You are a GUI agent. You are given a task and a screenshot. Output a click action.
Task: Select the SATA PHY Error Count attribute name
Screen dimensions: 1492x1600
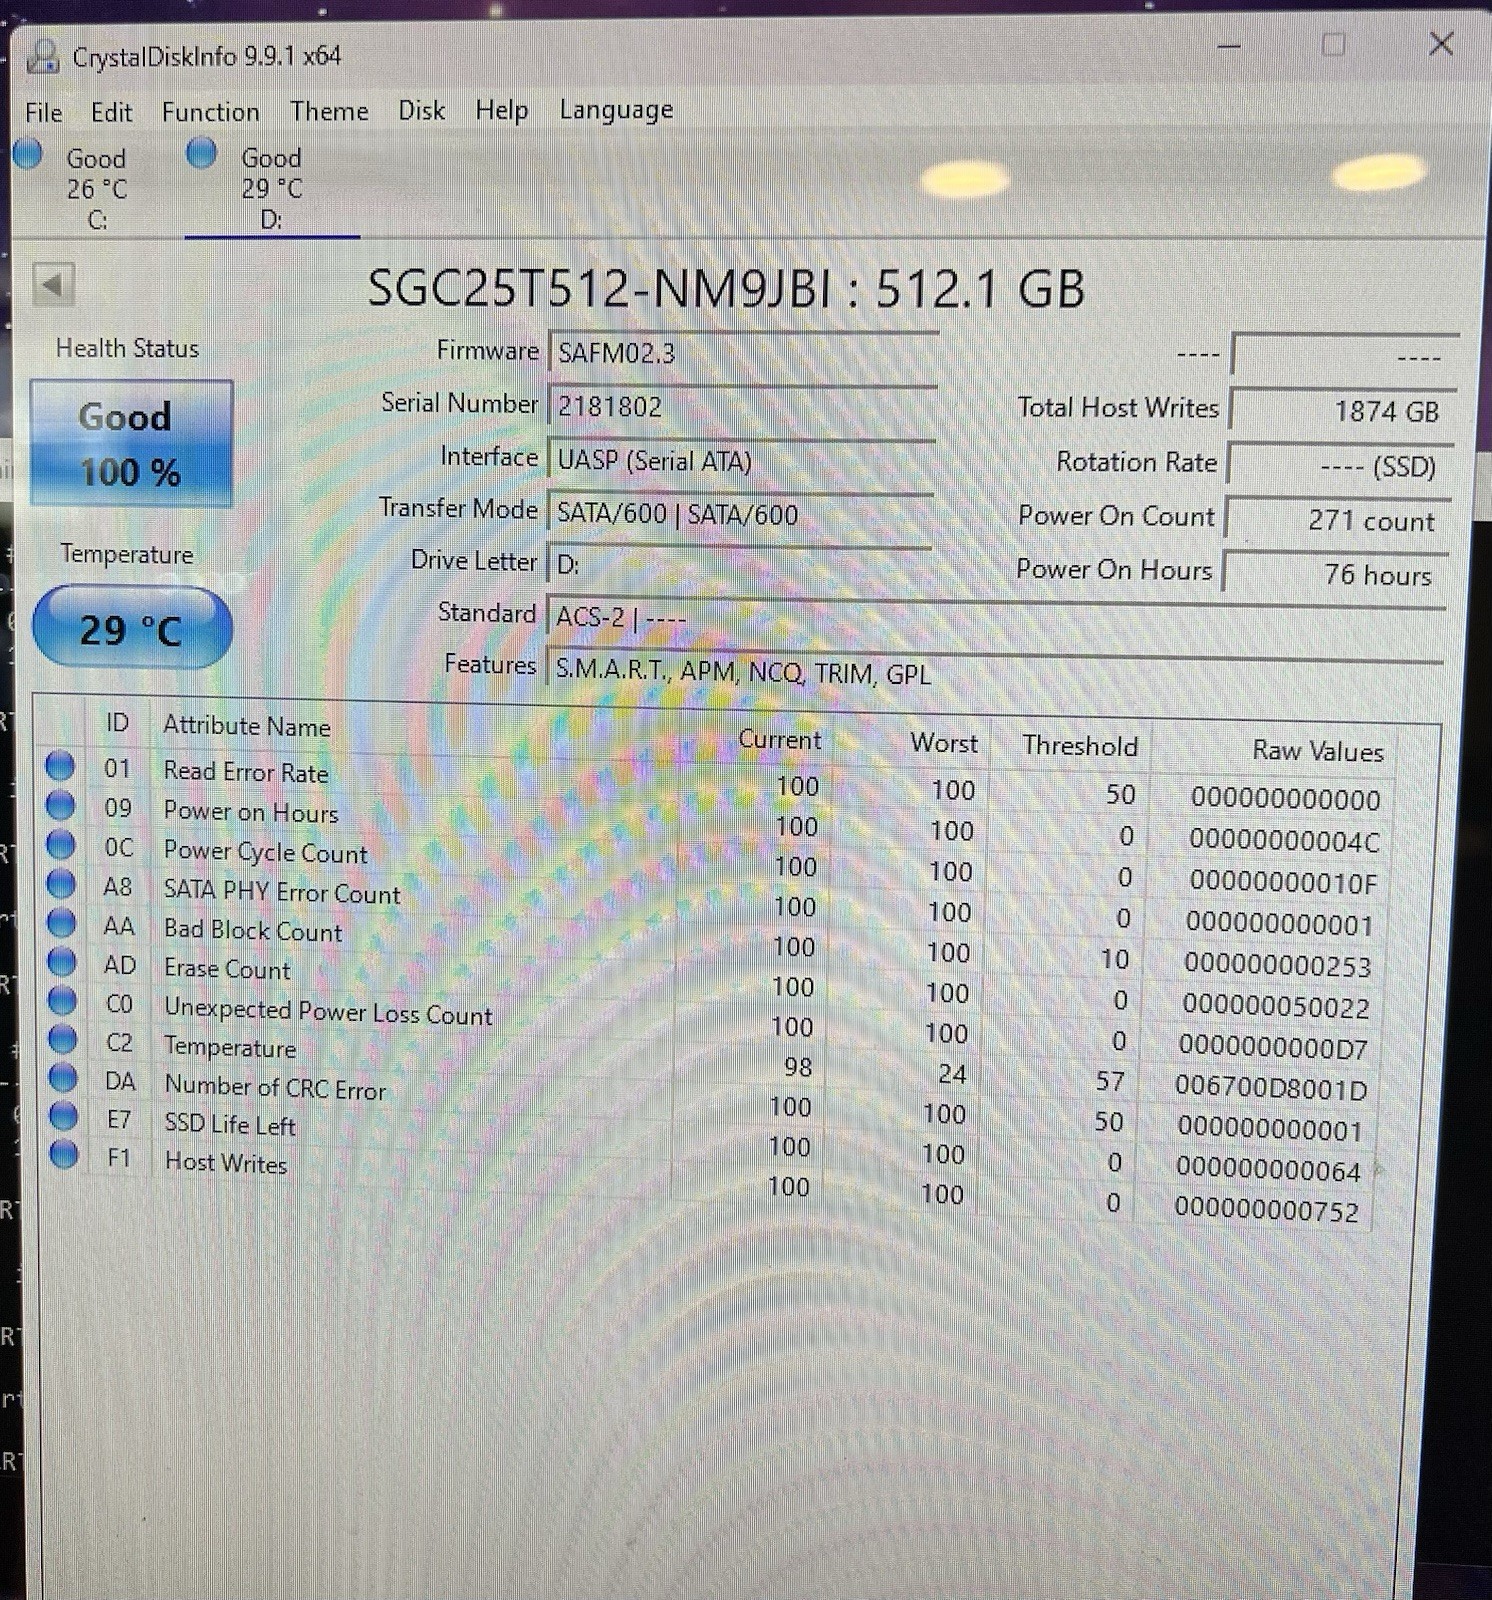[282, 892]
